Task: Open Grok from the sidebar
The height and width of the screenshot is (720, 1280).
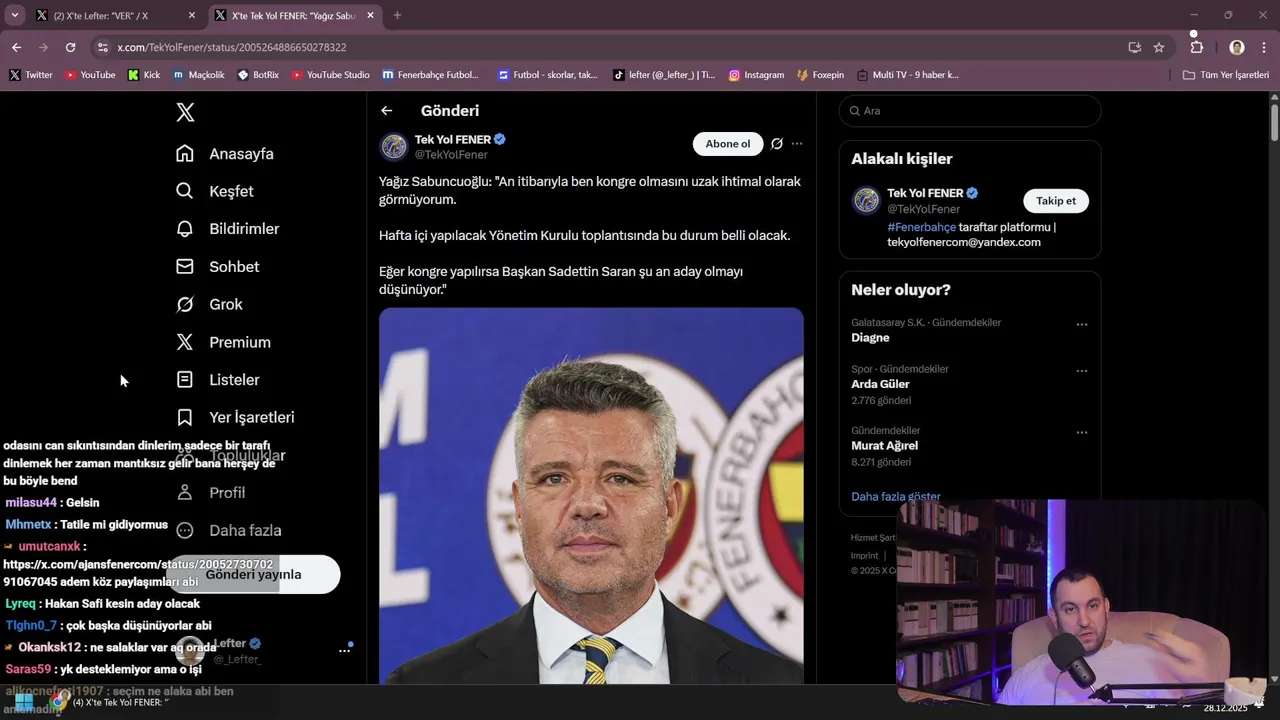Action: click(209, 304)
